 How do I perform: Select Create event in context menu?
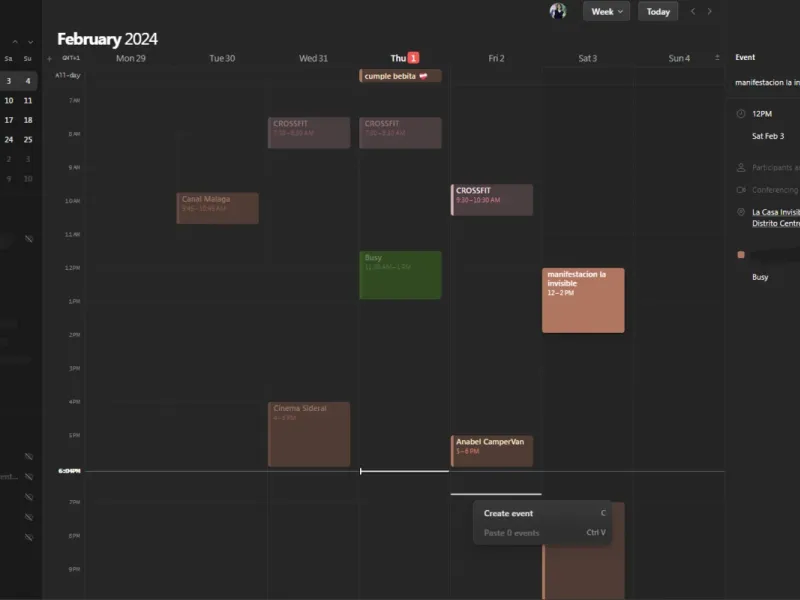pyautogui.click(x=542, y=513)
